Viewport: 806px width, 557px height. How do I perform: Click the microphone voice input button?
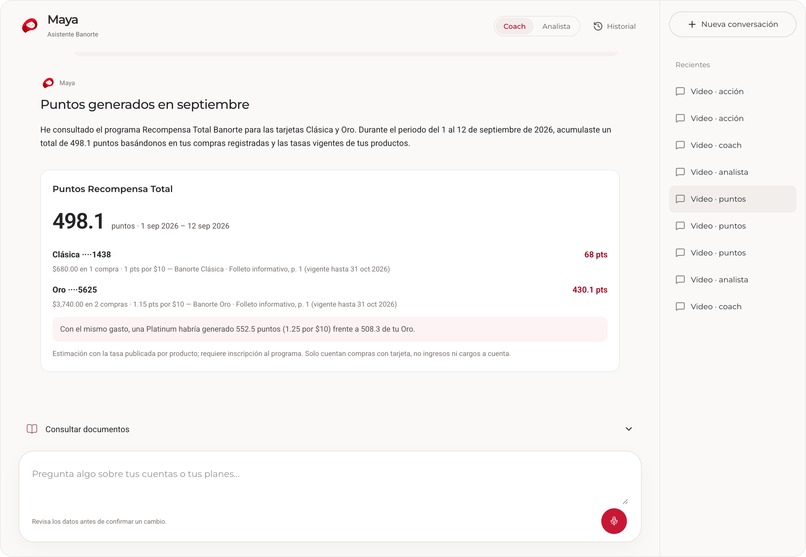[x=614, y=521]
